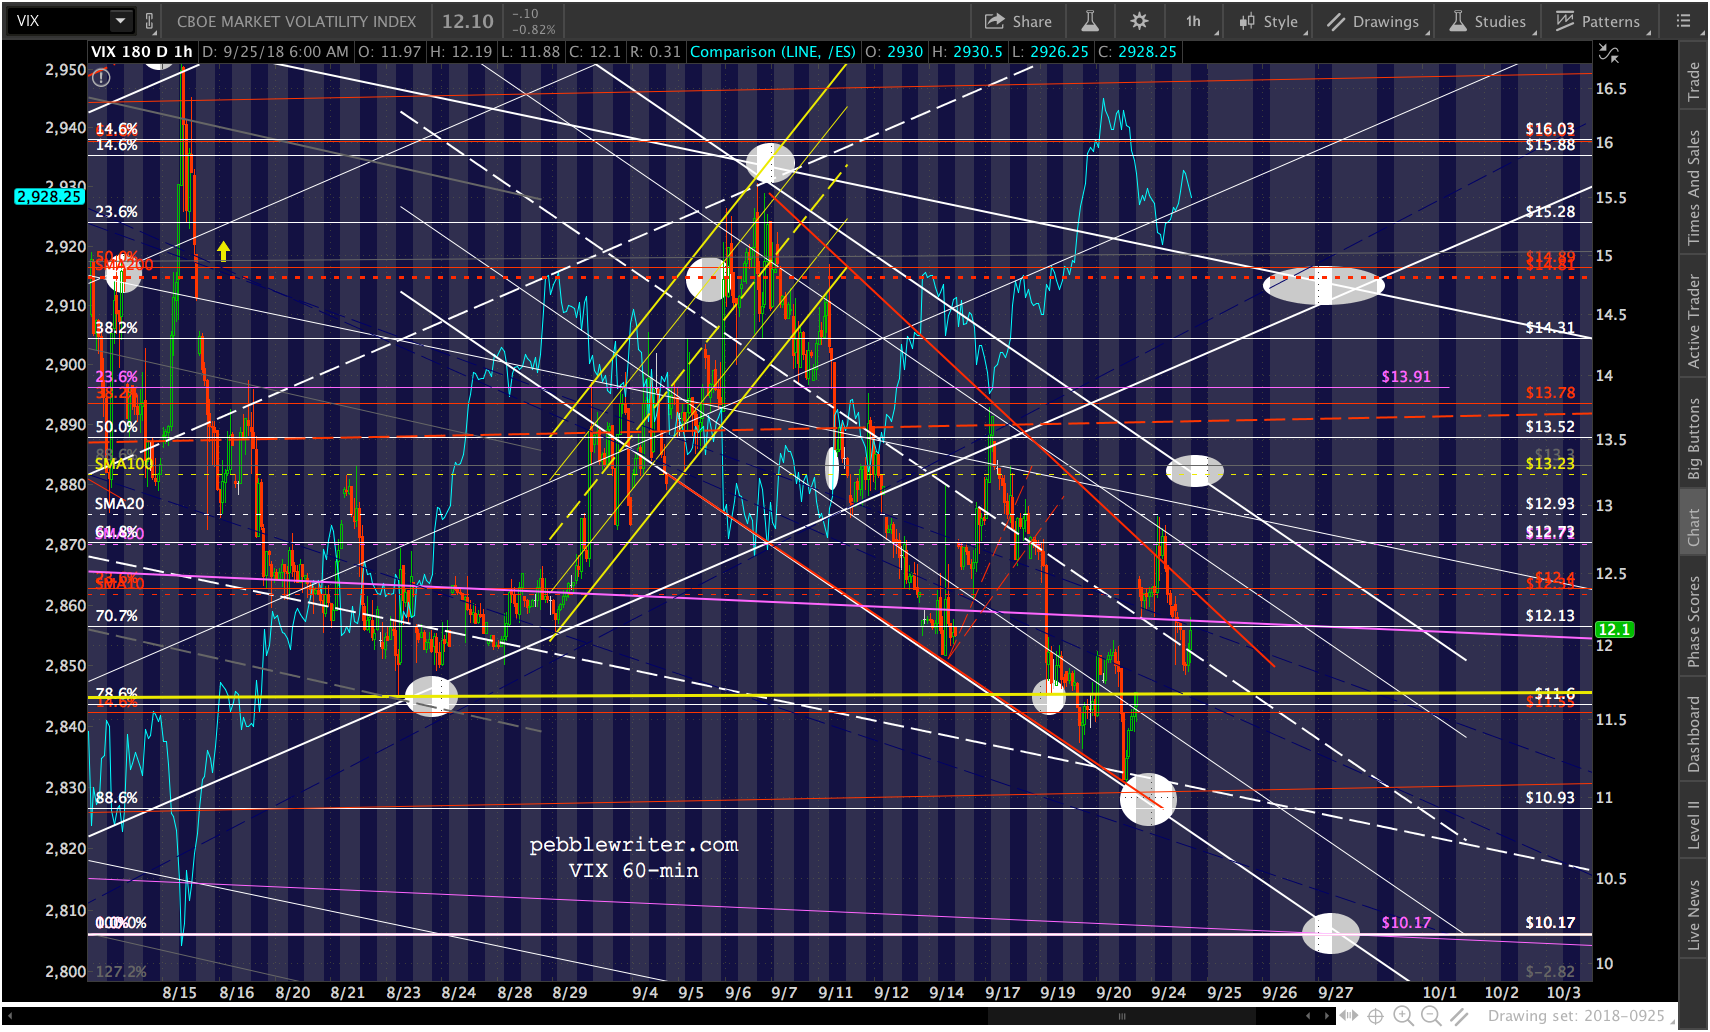Click the exclamation alert icon on chart
This screenshot has height=1032, width=1710.
pyautogui.click(x=101, y=77)
